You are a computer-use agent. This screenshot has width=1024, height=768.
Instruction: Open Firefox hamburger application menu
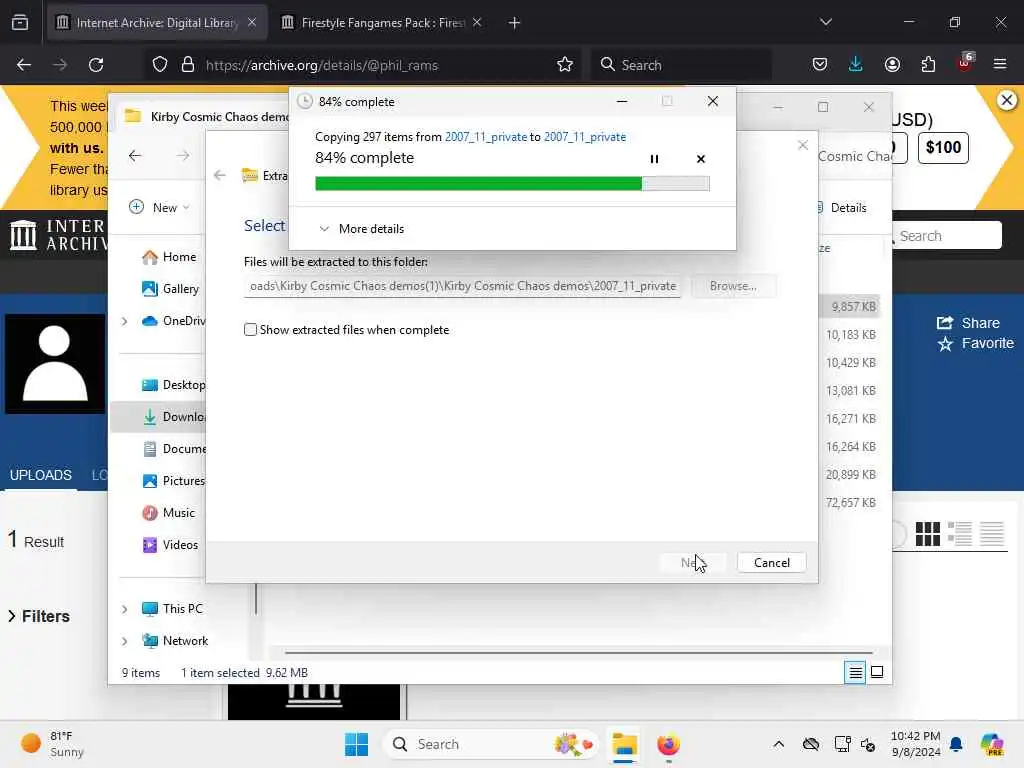[1000, 64]
